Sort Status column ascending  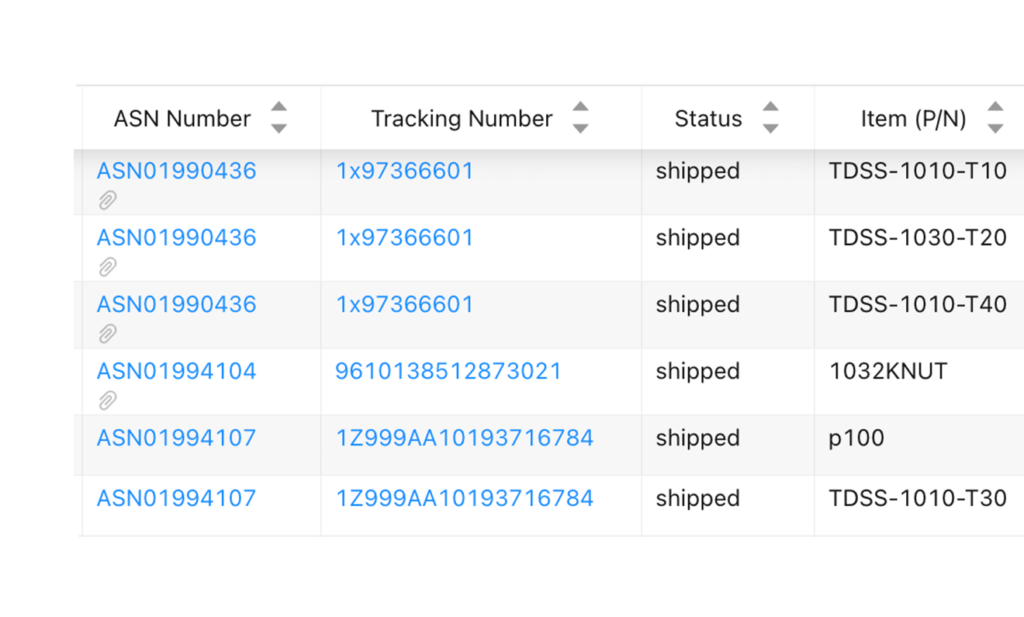click(770, 108)
